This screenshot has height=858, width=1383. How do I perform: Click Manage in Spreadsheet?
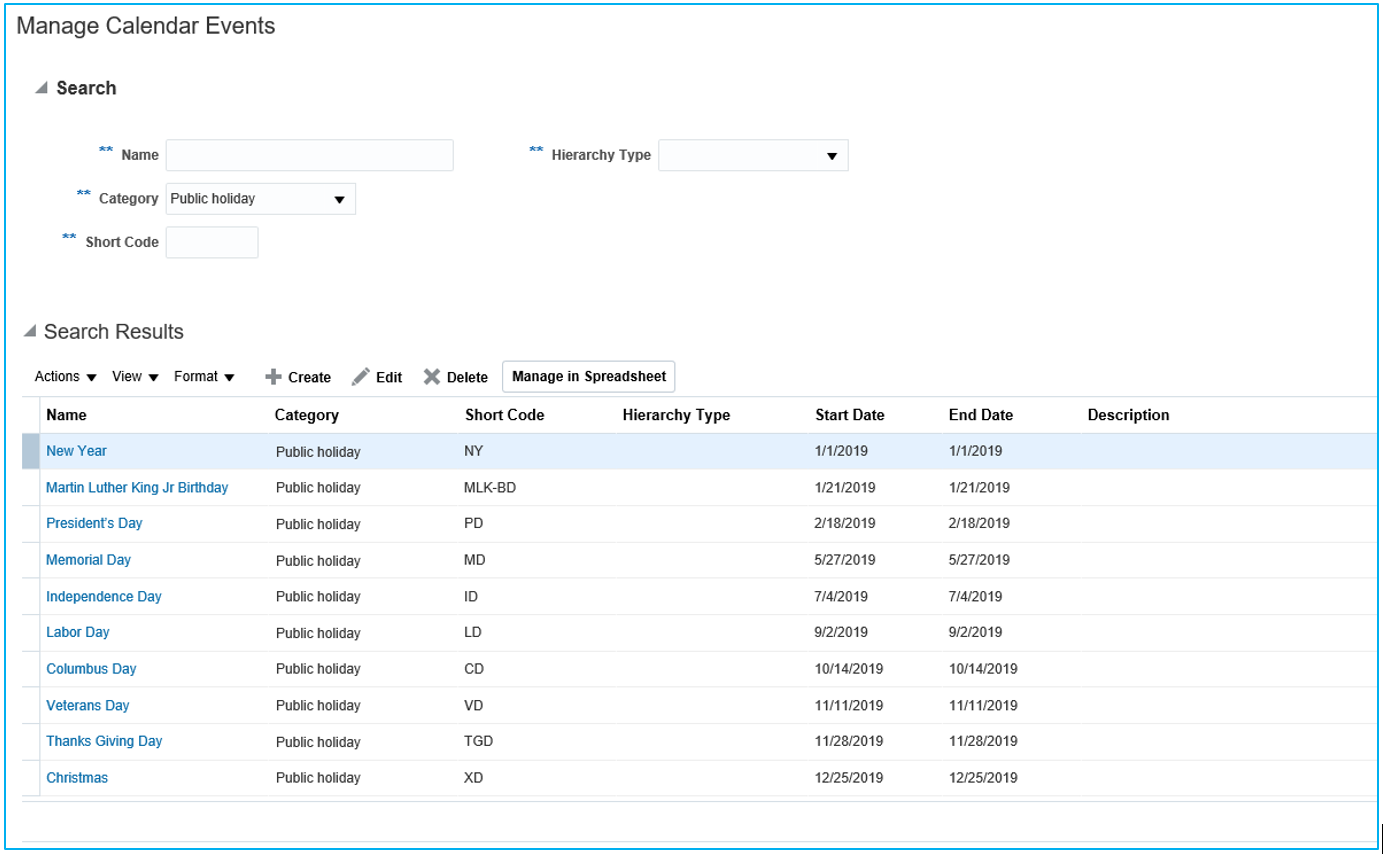point(589,377)
